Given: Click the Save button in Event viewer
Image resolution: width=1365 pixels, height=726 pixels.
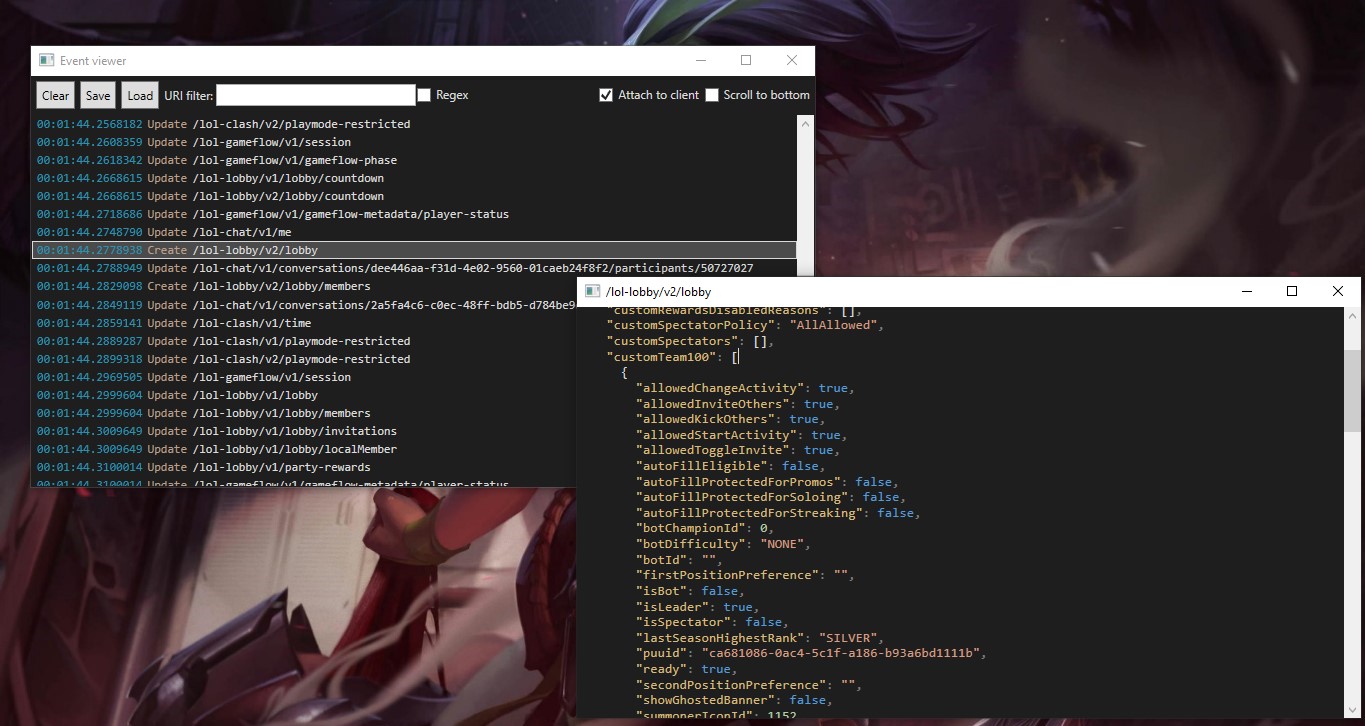Looking at the screenshot, I should 98,95.
